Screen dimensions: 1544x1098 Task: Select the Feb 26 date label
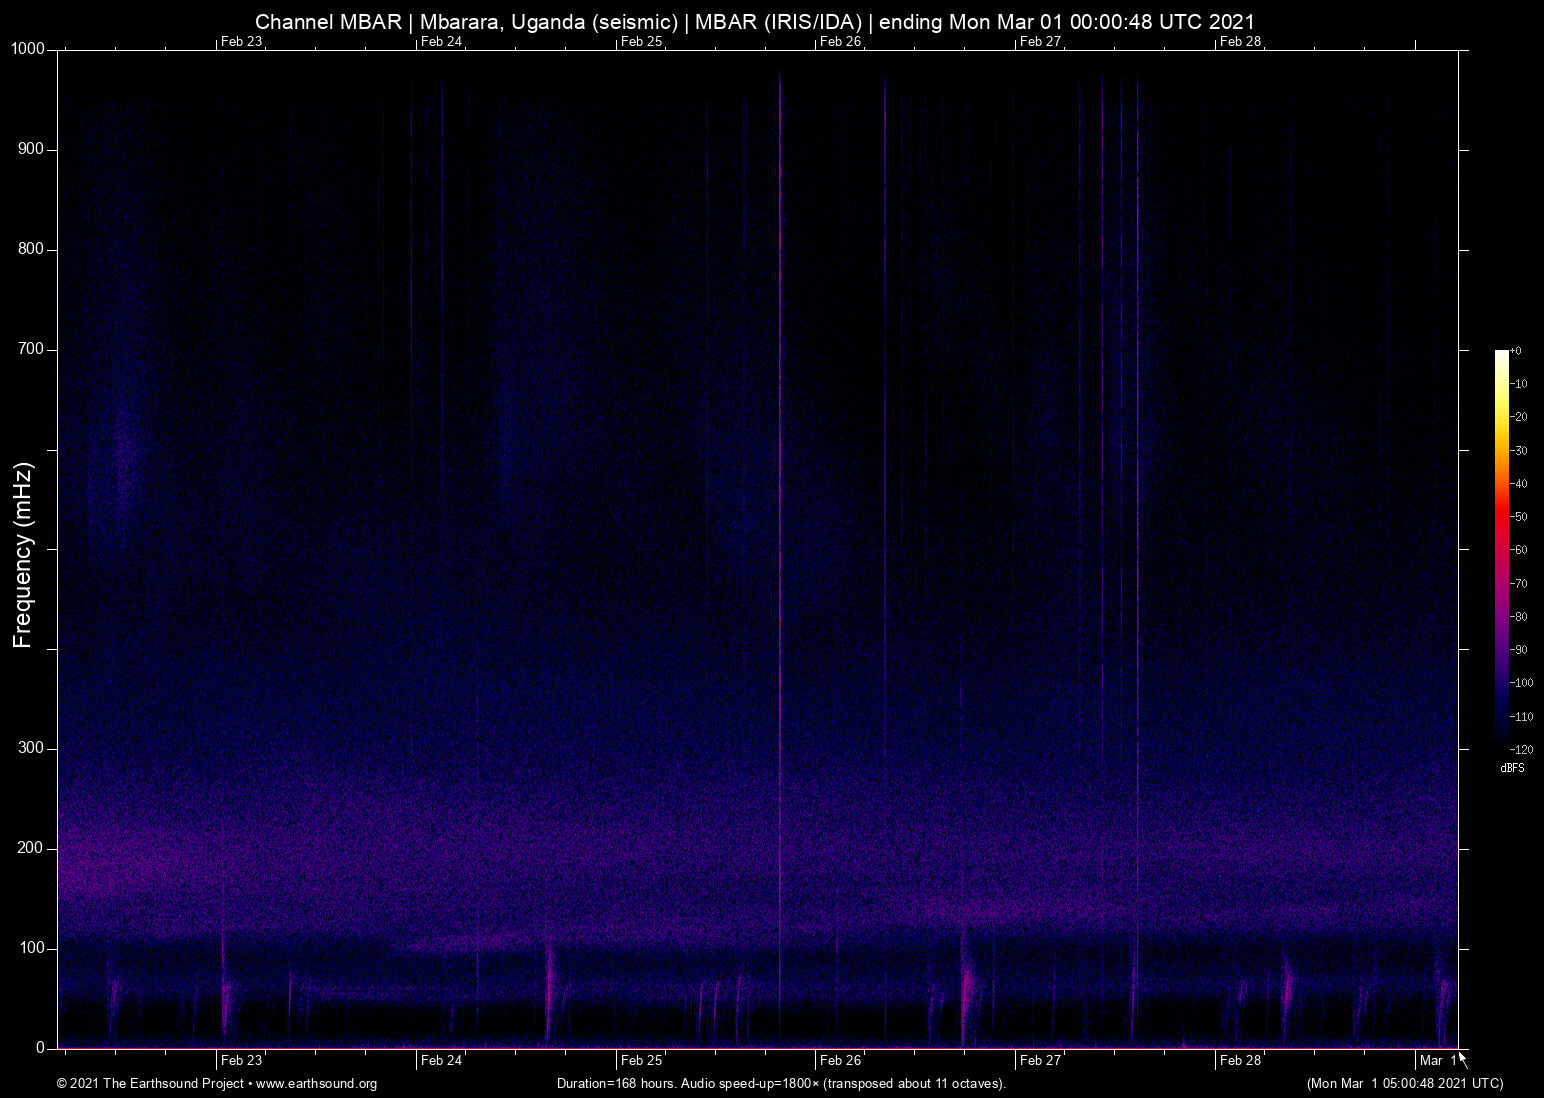tap(840, 1060)
